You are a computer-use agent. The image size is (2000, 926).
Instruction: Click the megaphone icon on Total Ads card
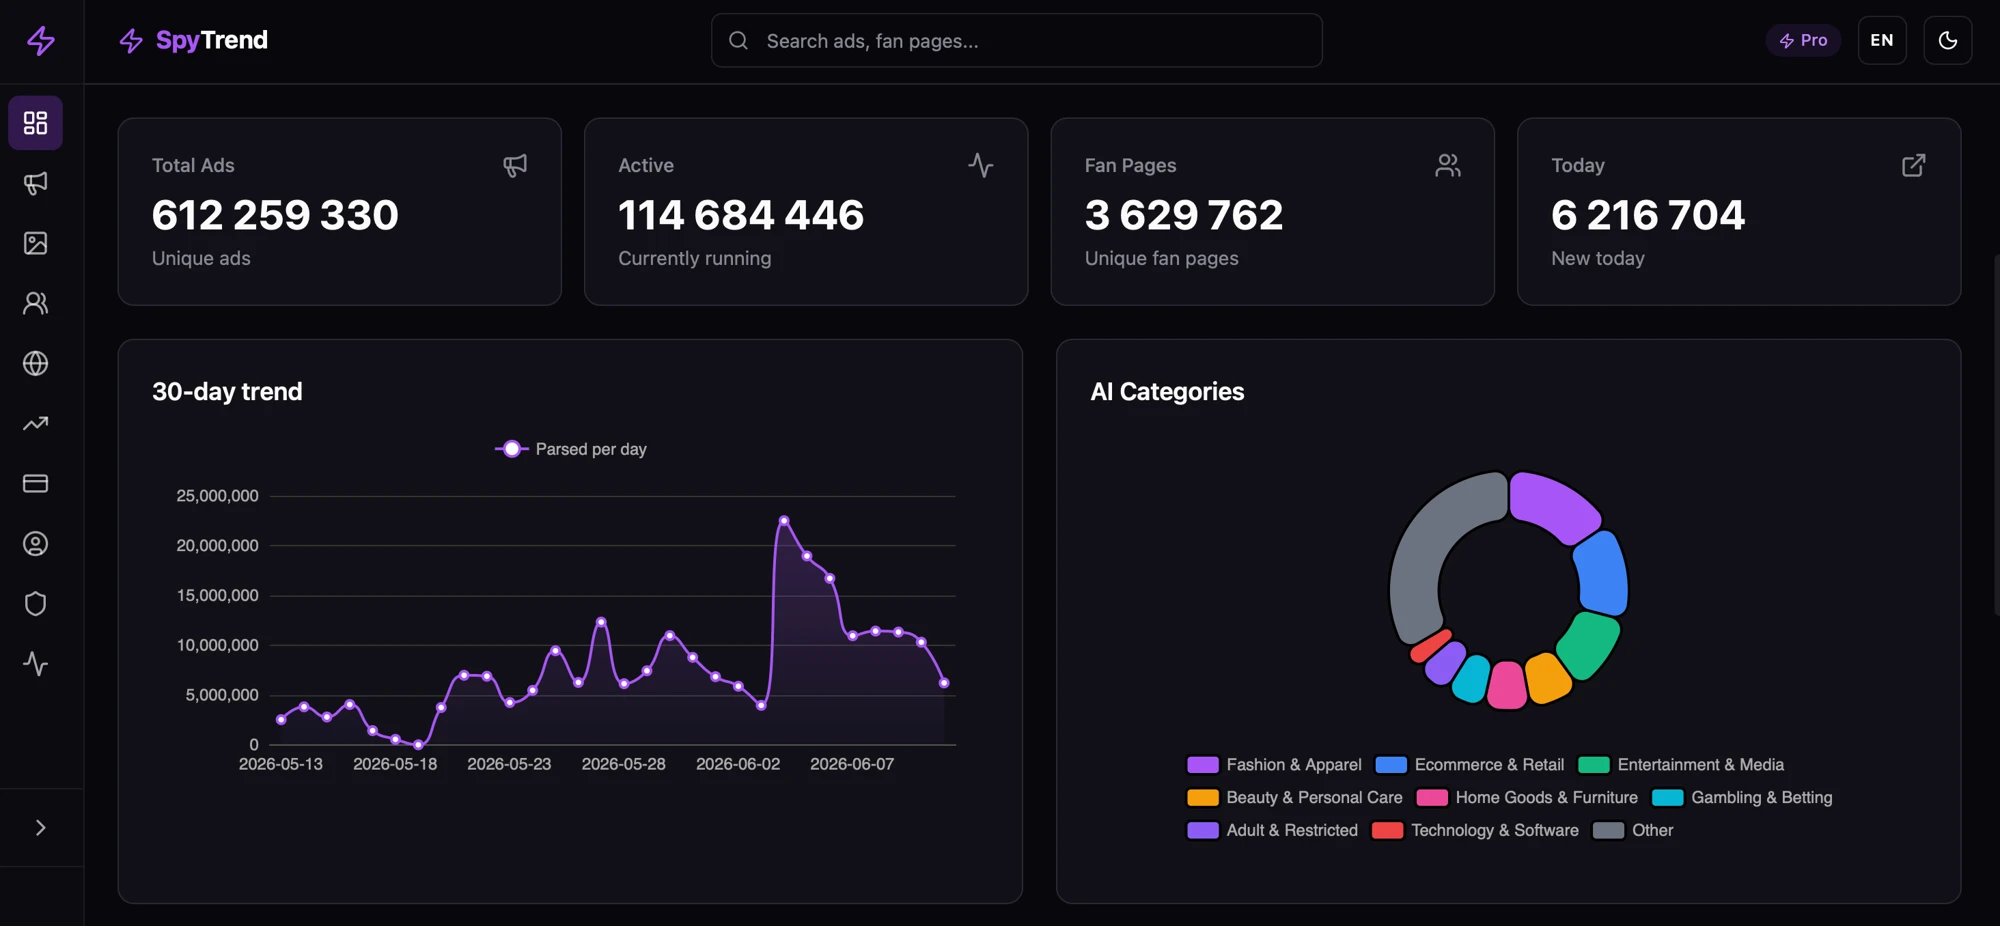tap(515, 165)
